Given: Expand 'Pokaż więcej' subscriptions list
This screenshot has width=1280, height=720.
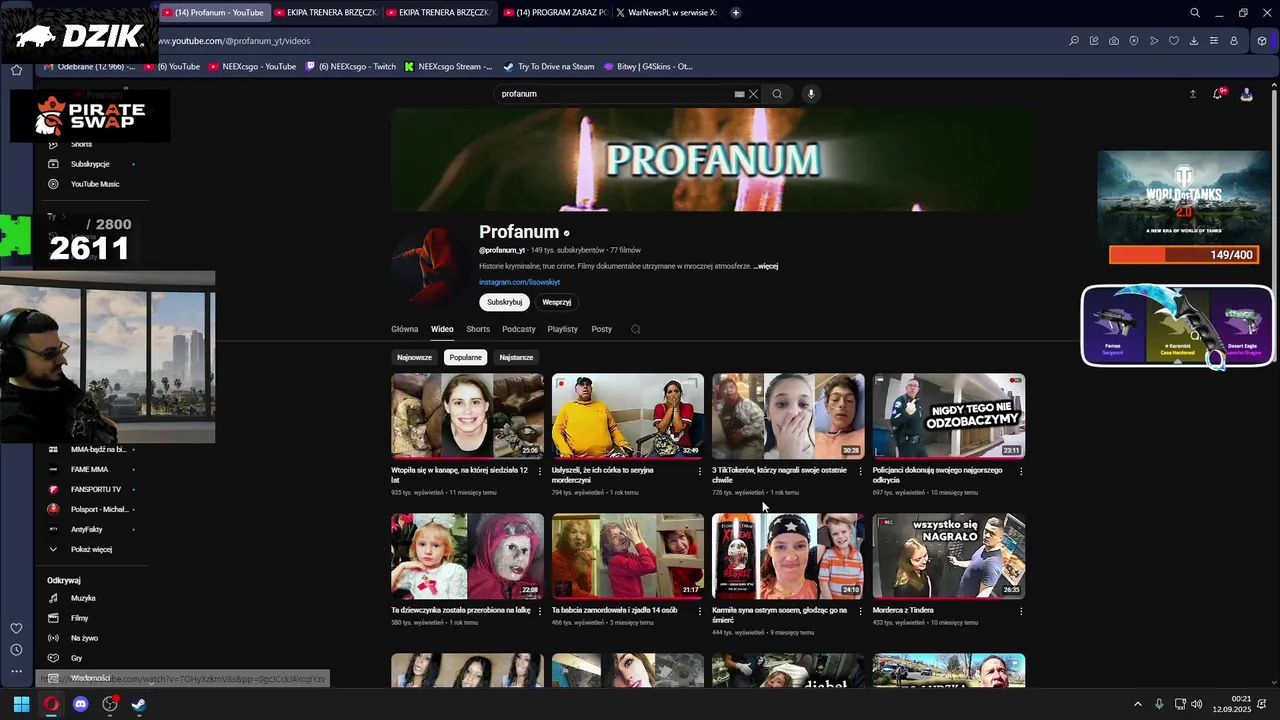Looking at the screenshot, I should [91, 549].
